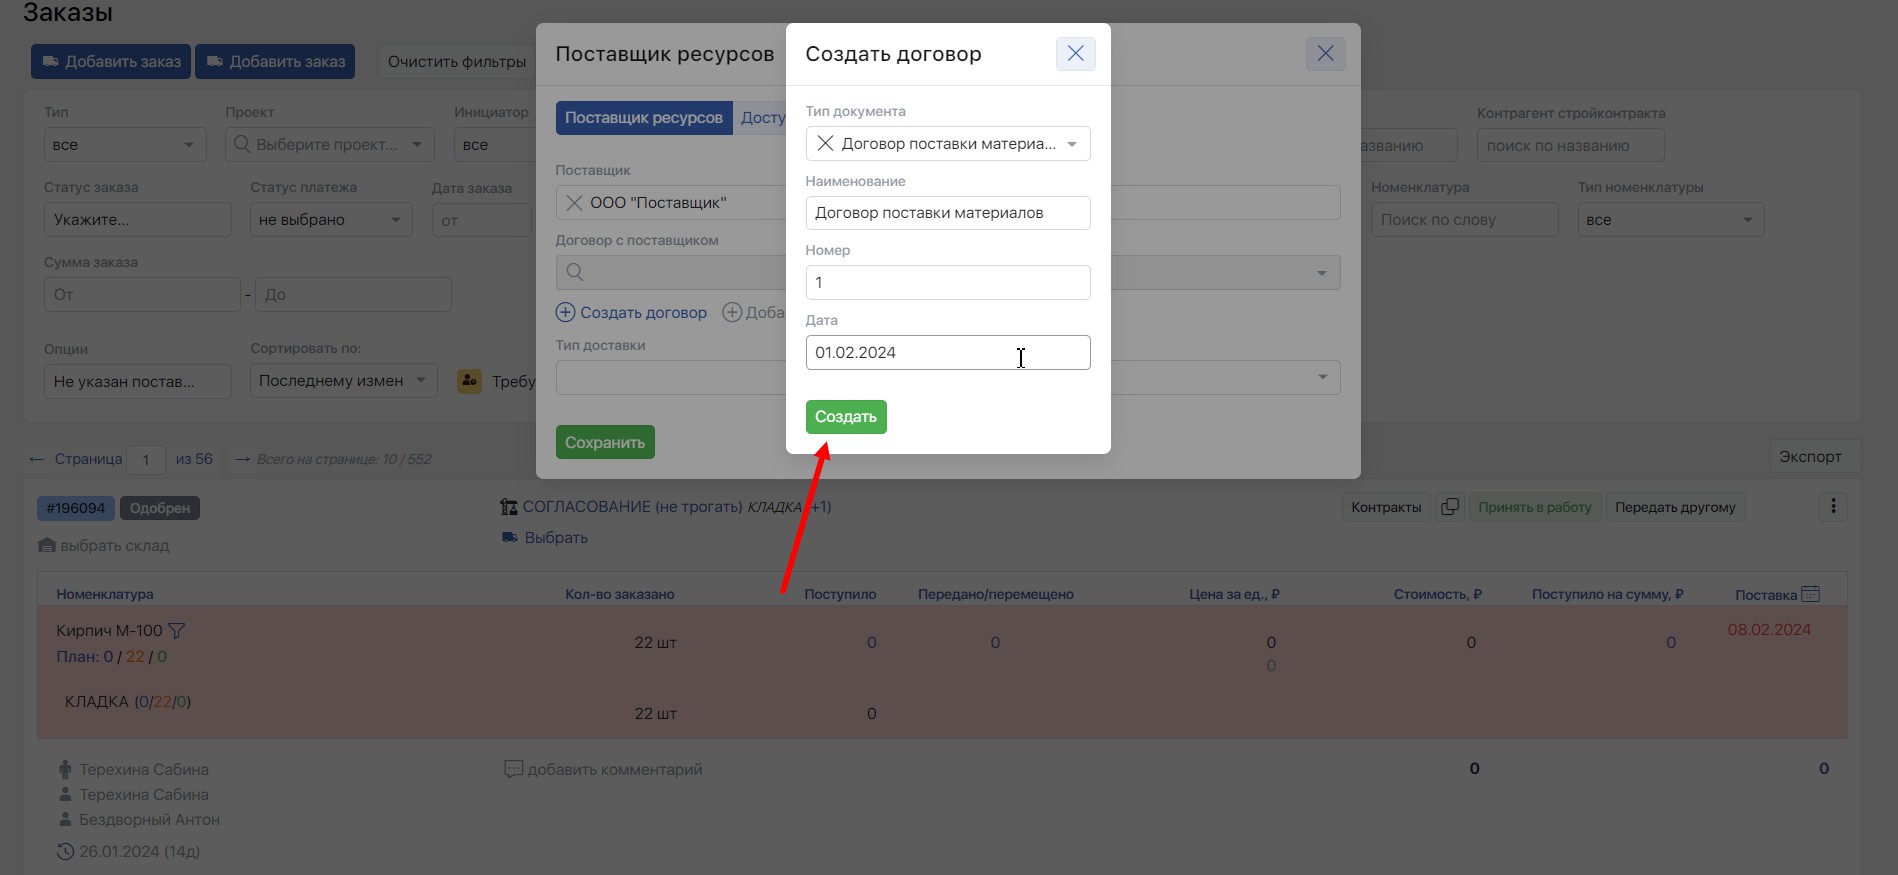Click the calendar icon beside Поставка column

coord(1810,594)
